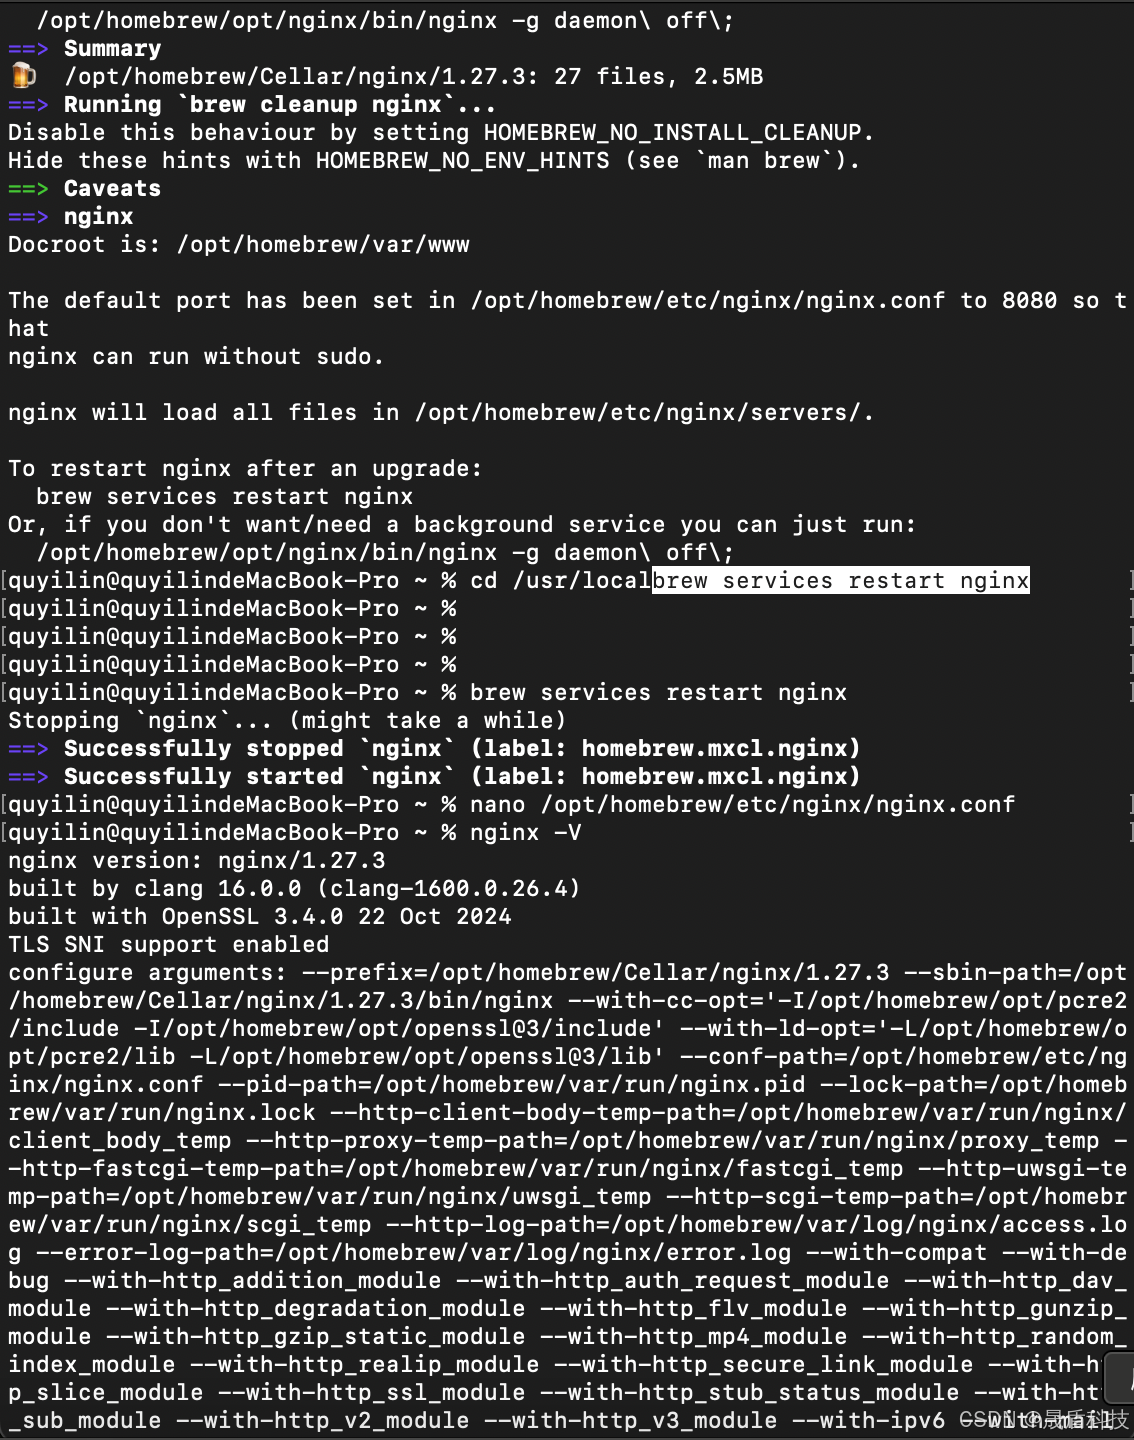Click the built with OpenSSL 3.4.0 line
This screenshot has height=1440, width=1134.
pyautogui.click(x=260, y=917)
